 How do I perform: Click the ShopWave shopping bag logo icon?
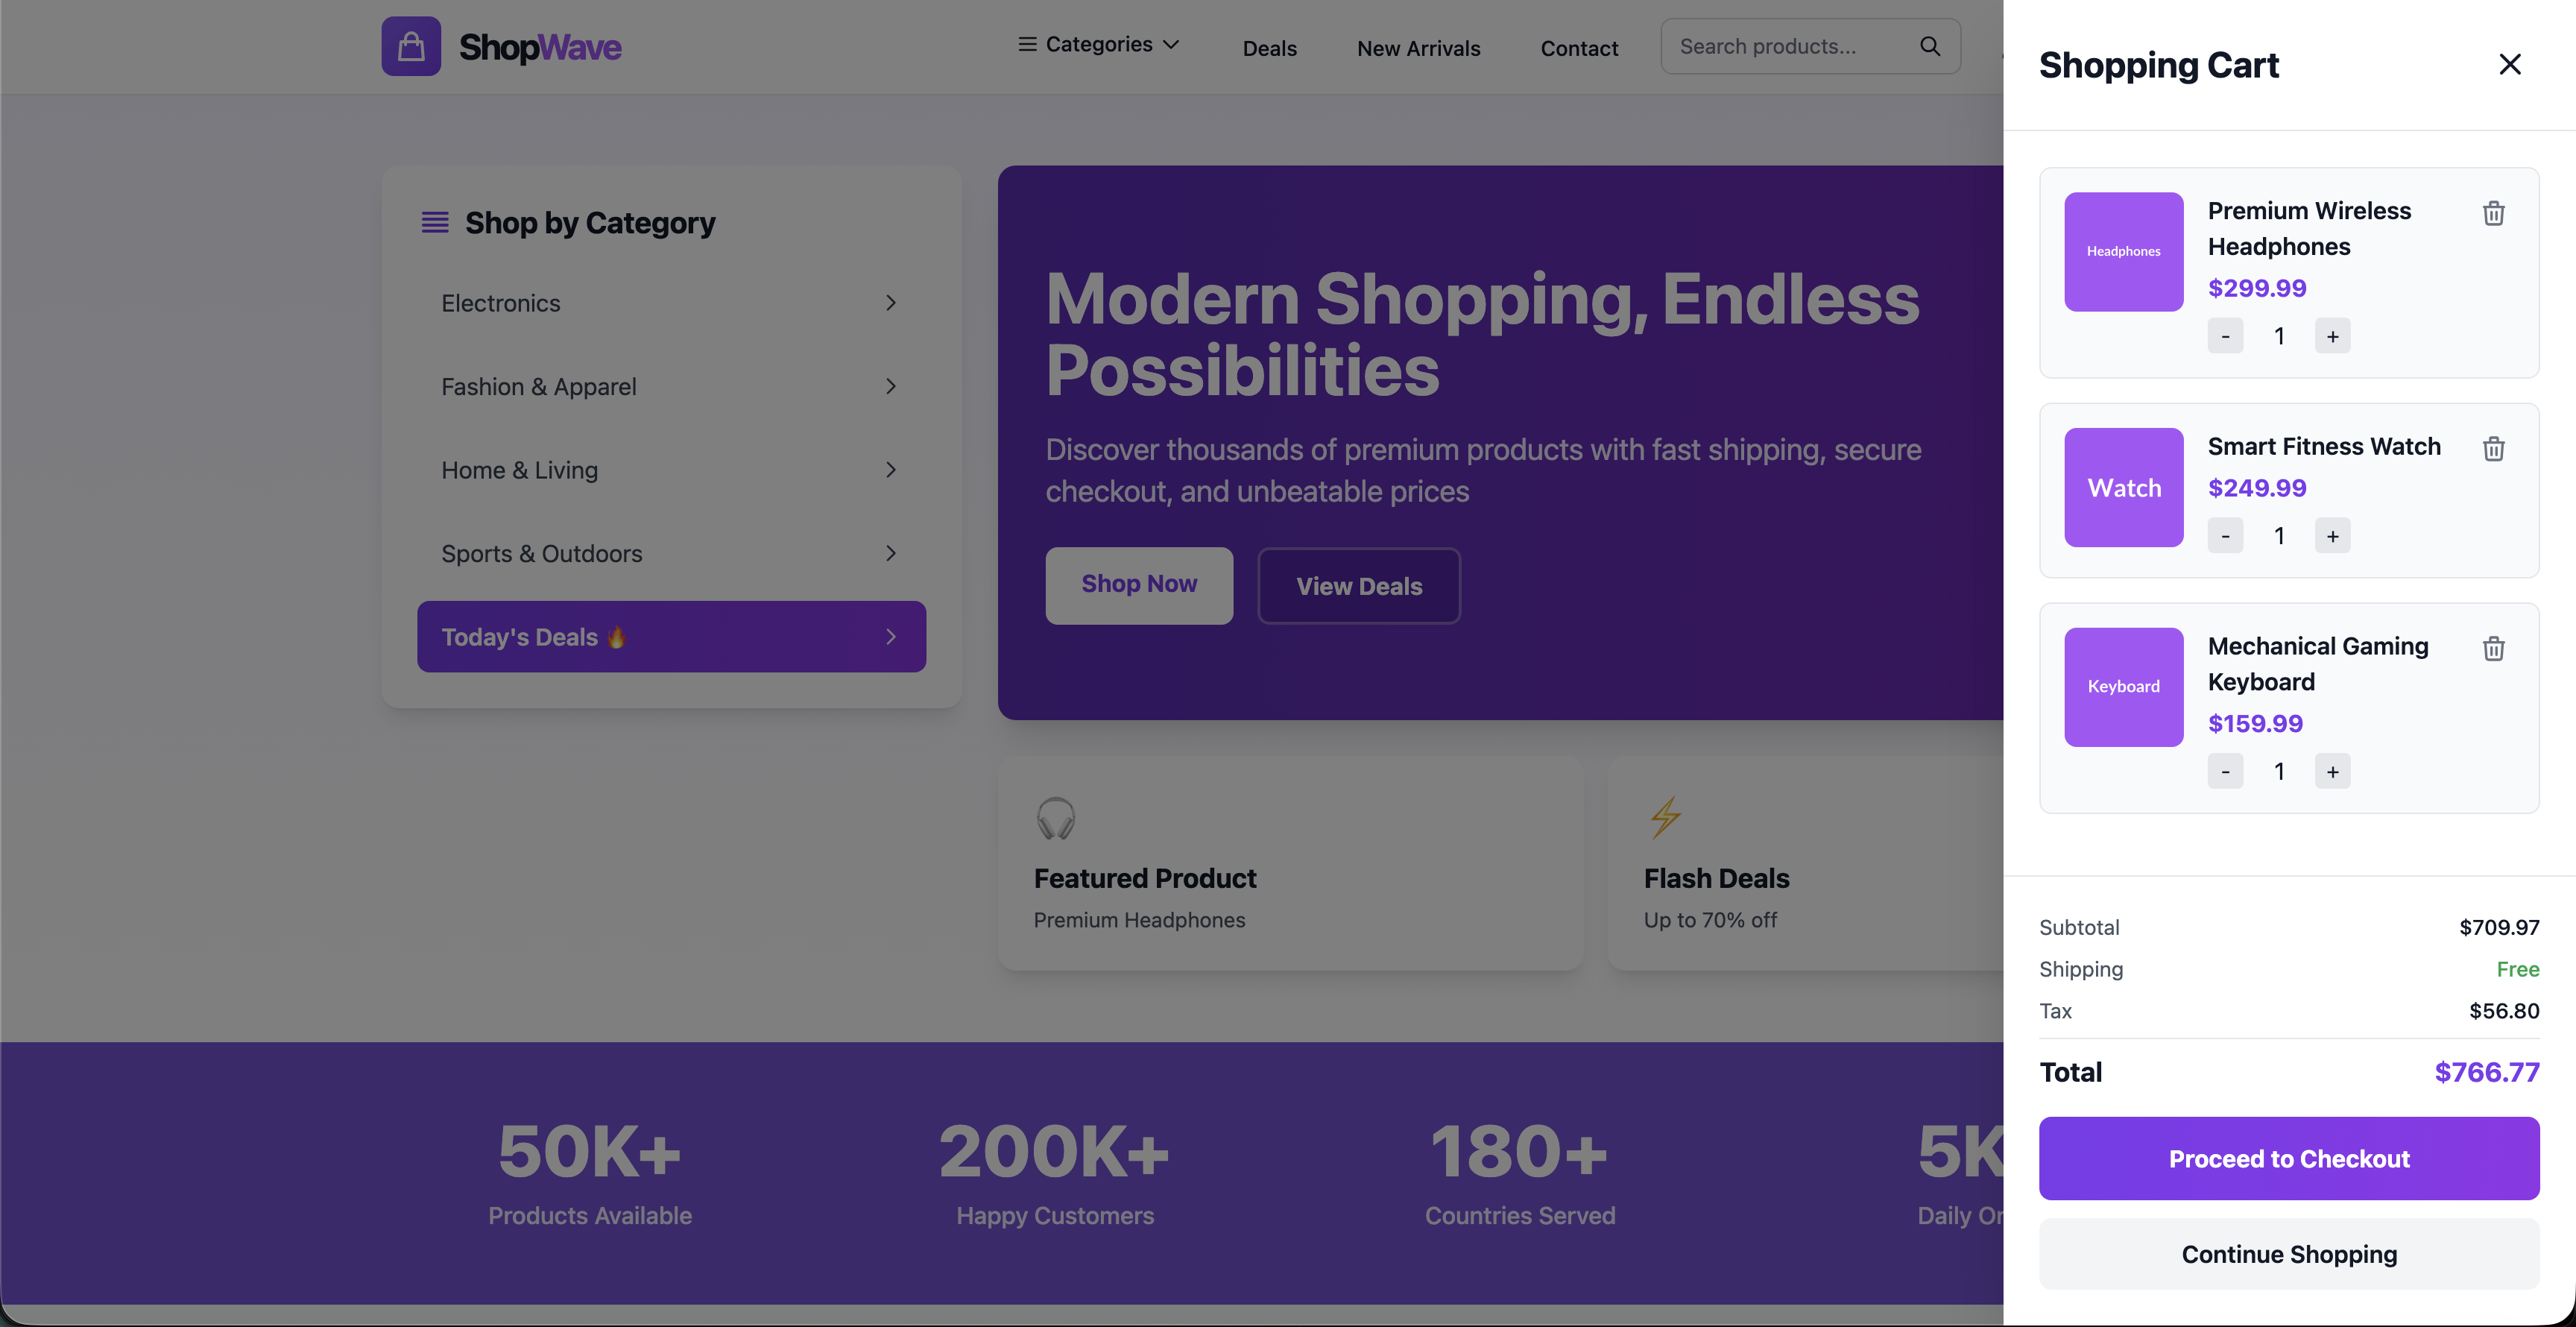point(411,45)
